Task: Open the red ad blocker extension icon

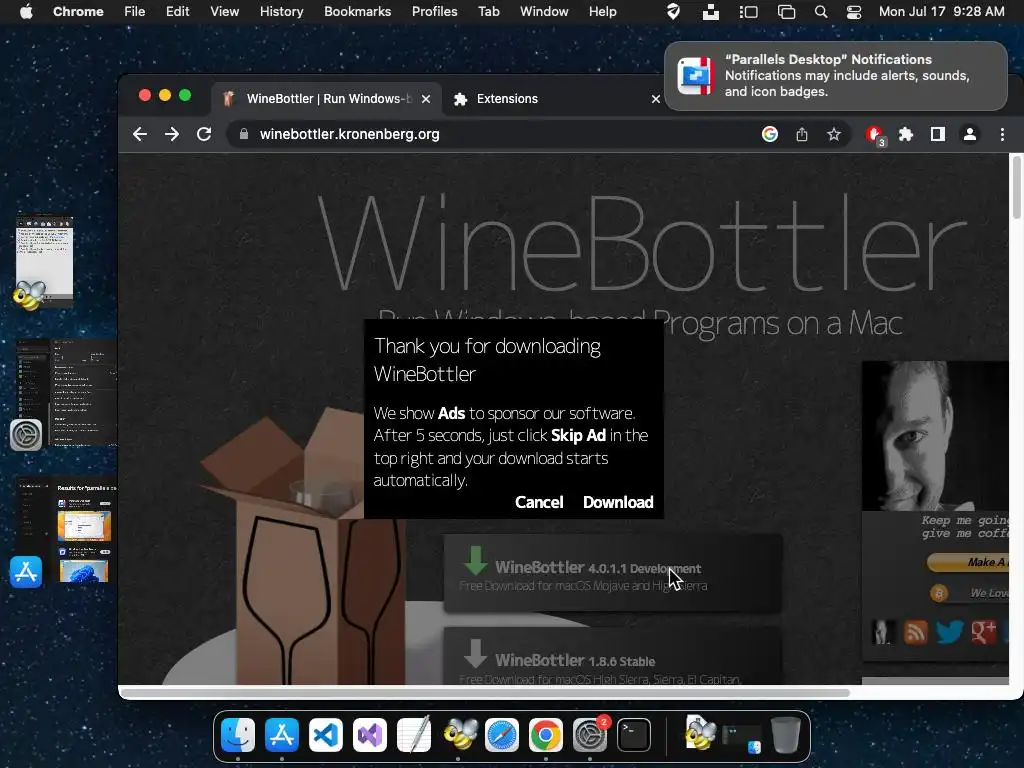Action: coord(874,135)
